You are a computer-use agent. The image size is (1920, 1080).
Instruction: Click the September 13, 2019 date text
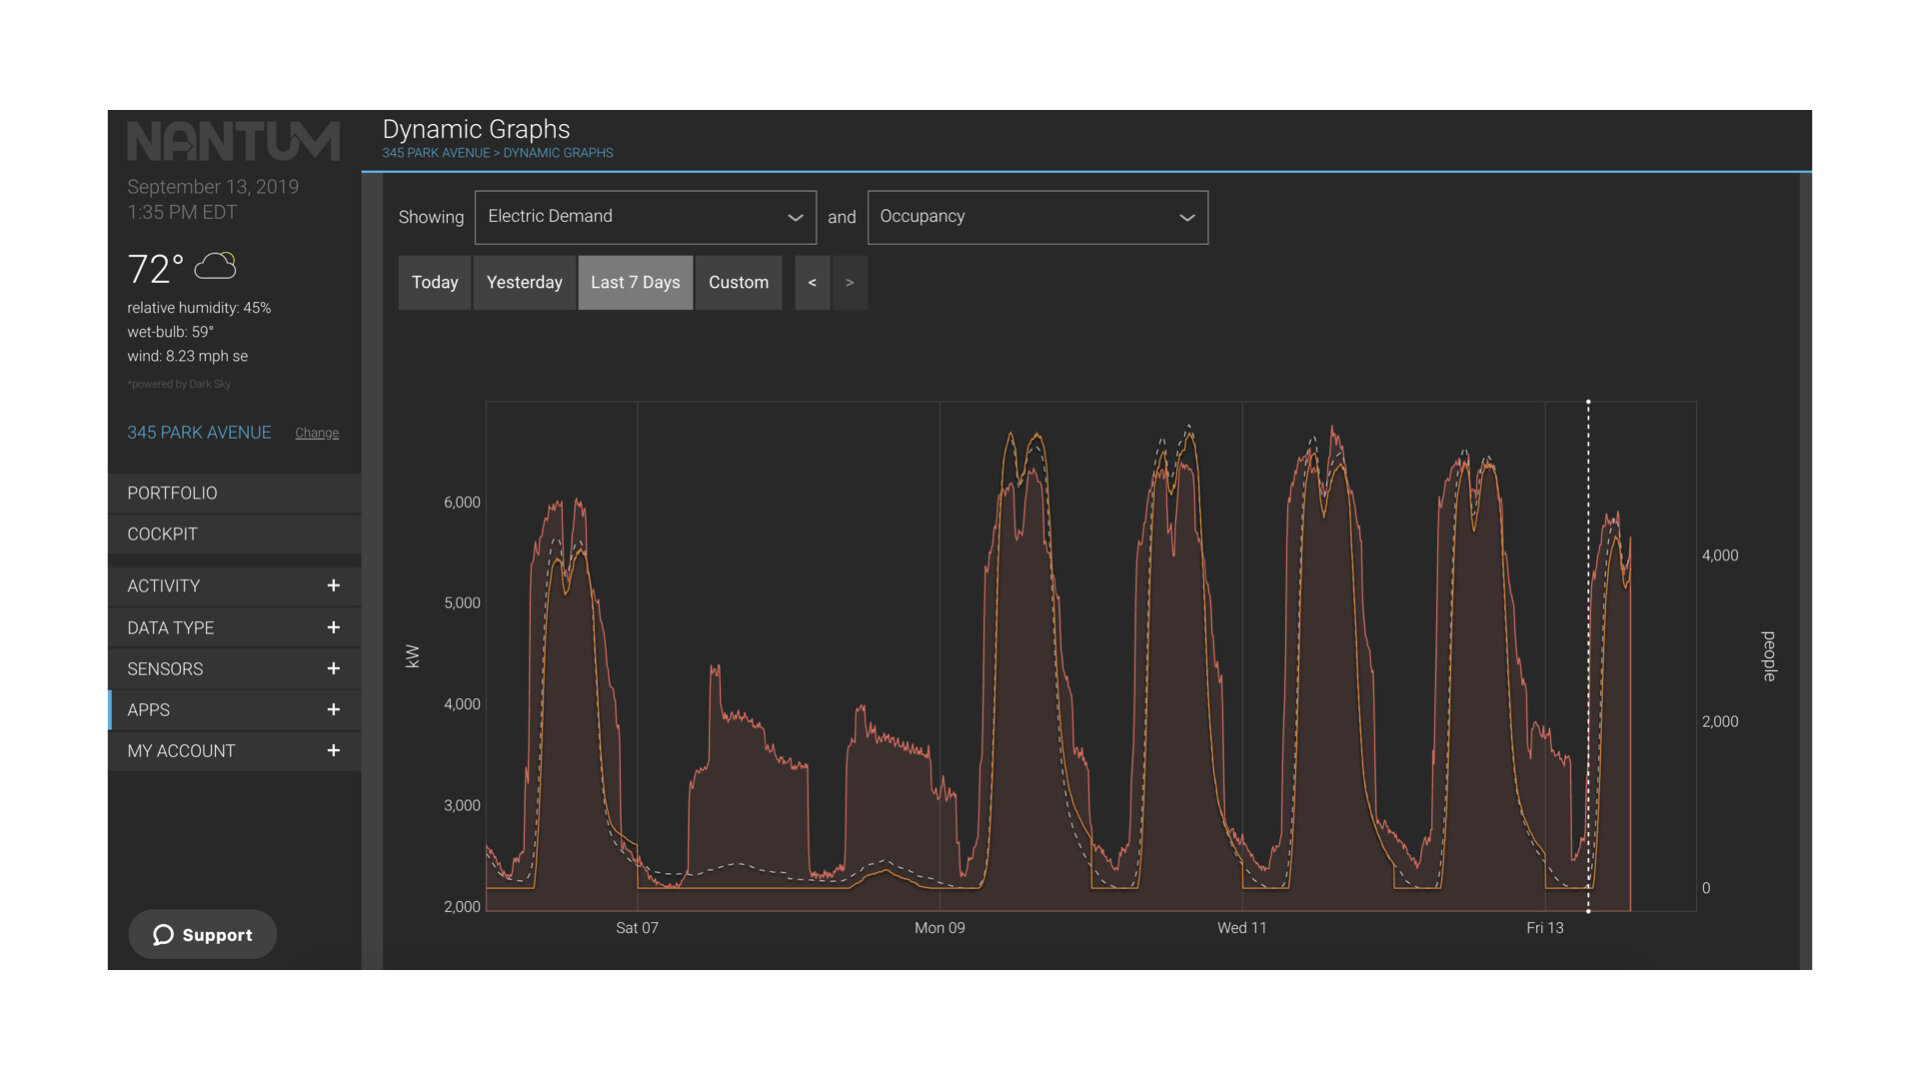click(213, 187)
